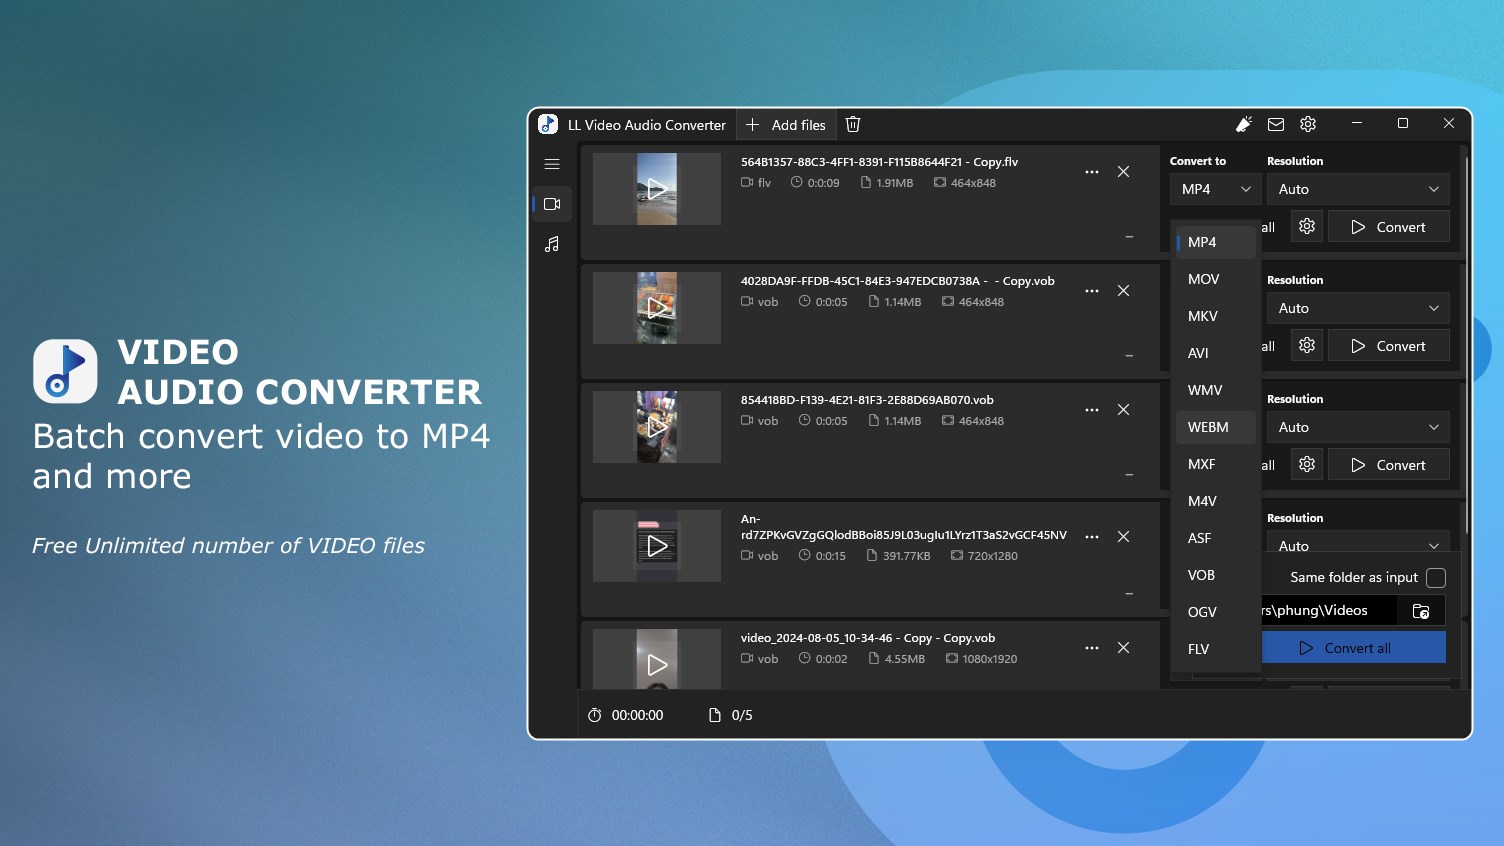Expand the fourth file's Resolution Auto dropdown
The image size is (1504, 846).
pyautogui.click(x=1358, y=542)
